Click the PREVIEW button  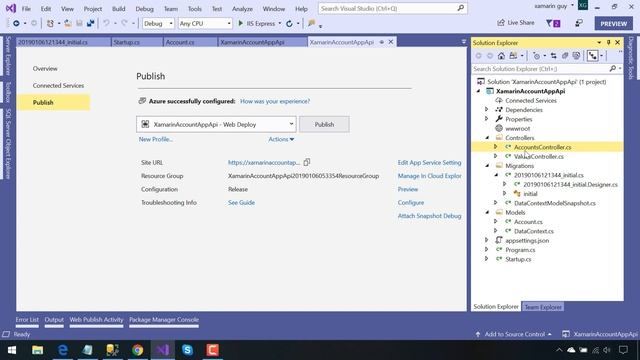(x=613, y=24)
